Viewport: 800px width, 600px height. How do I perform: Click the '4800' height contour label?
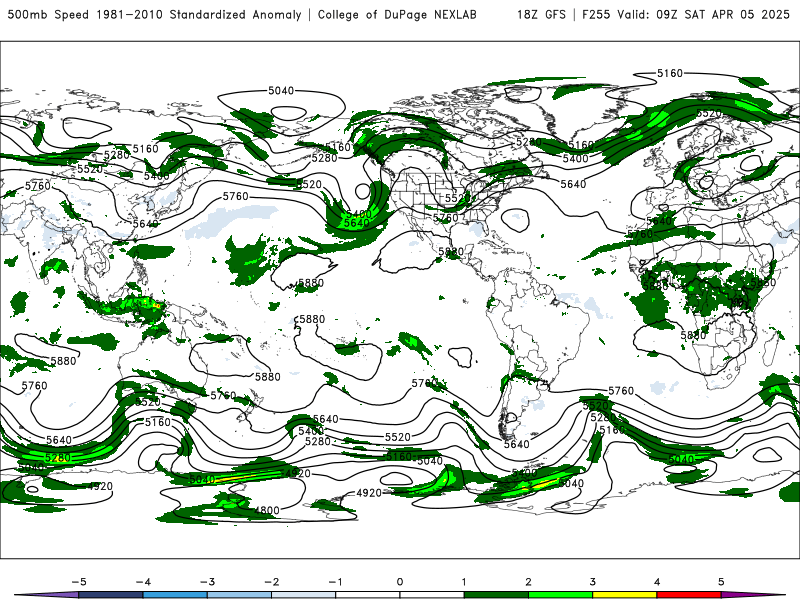pyautogui.click(x=267, y=510)
